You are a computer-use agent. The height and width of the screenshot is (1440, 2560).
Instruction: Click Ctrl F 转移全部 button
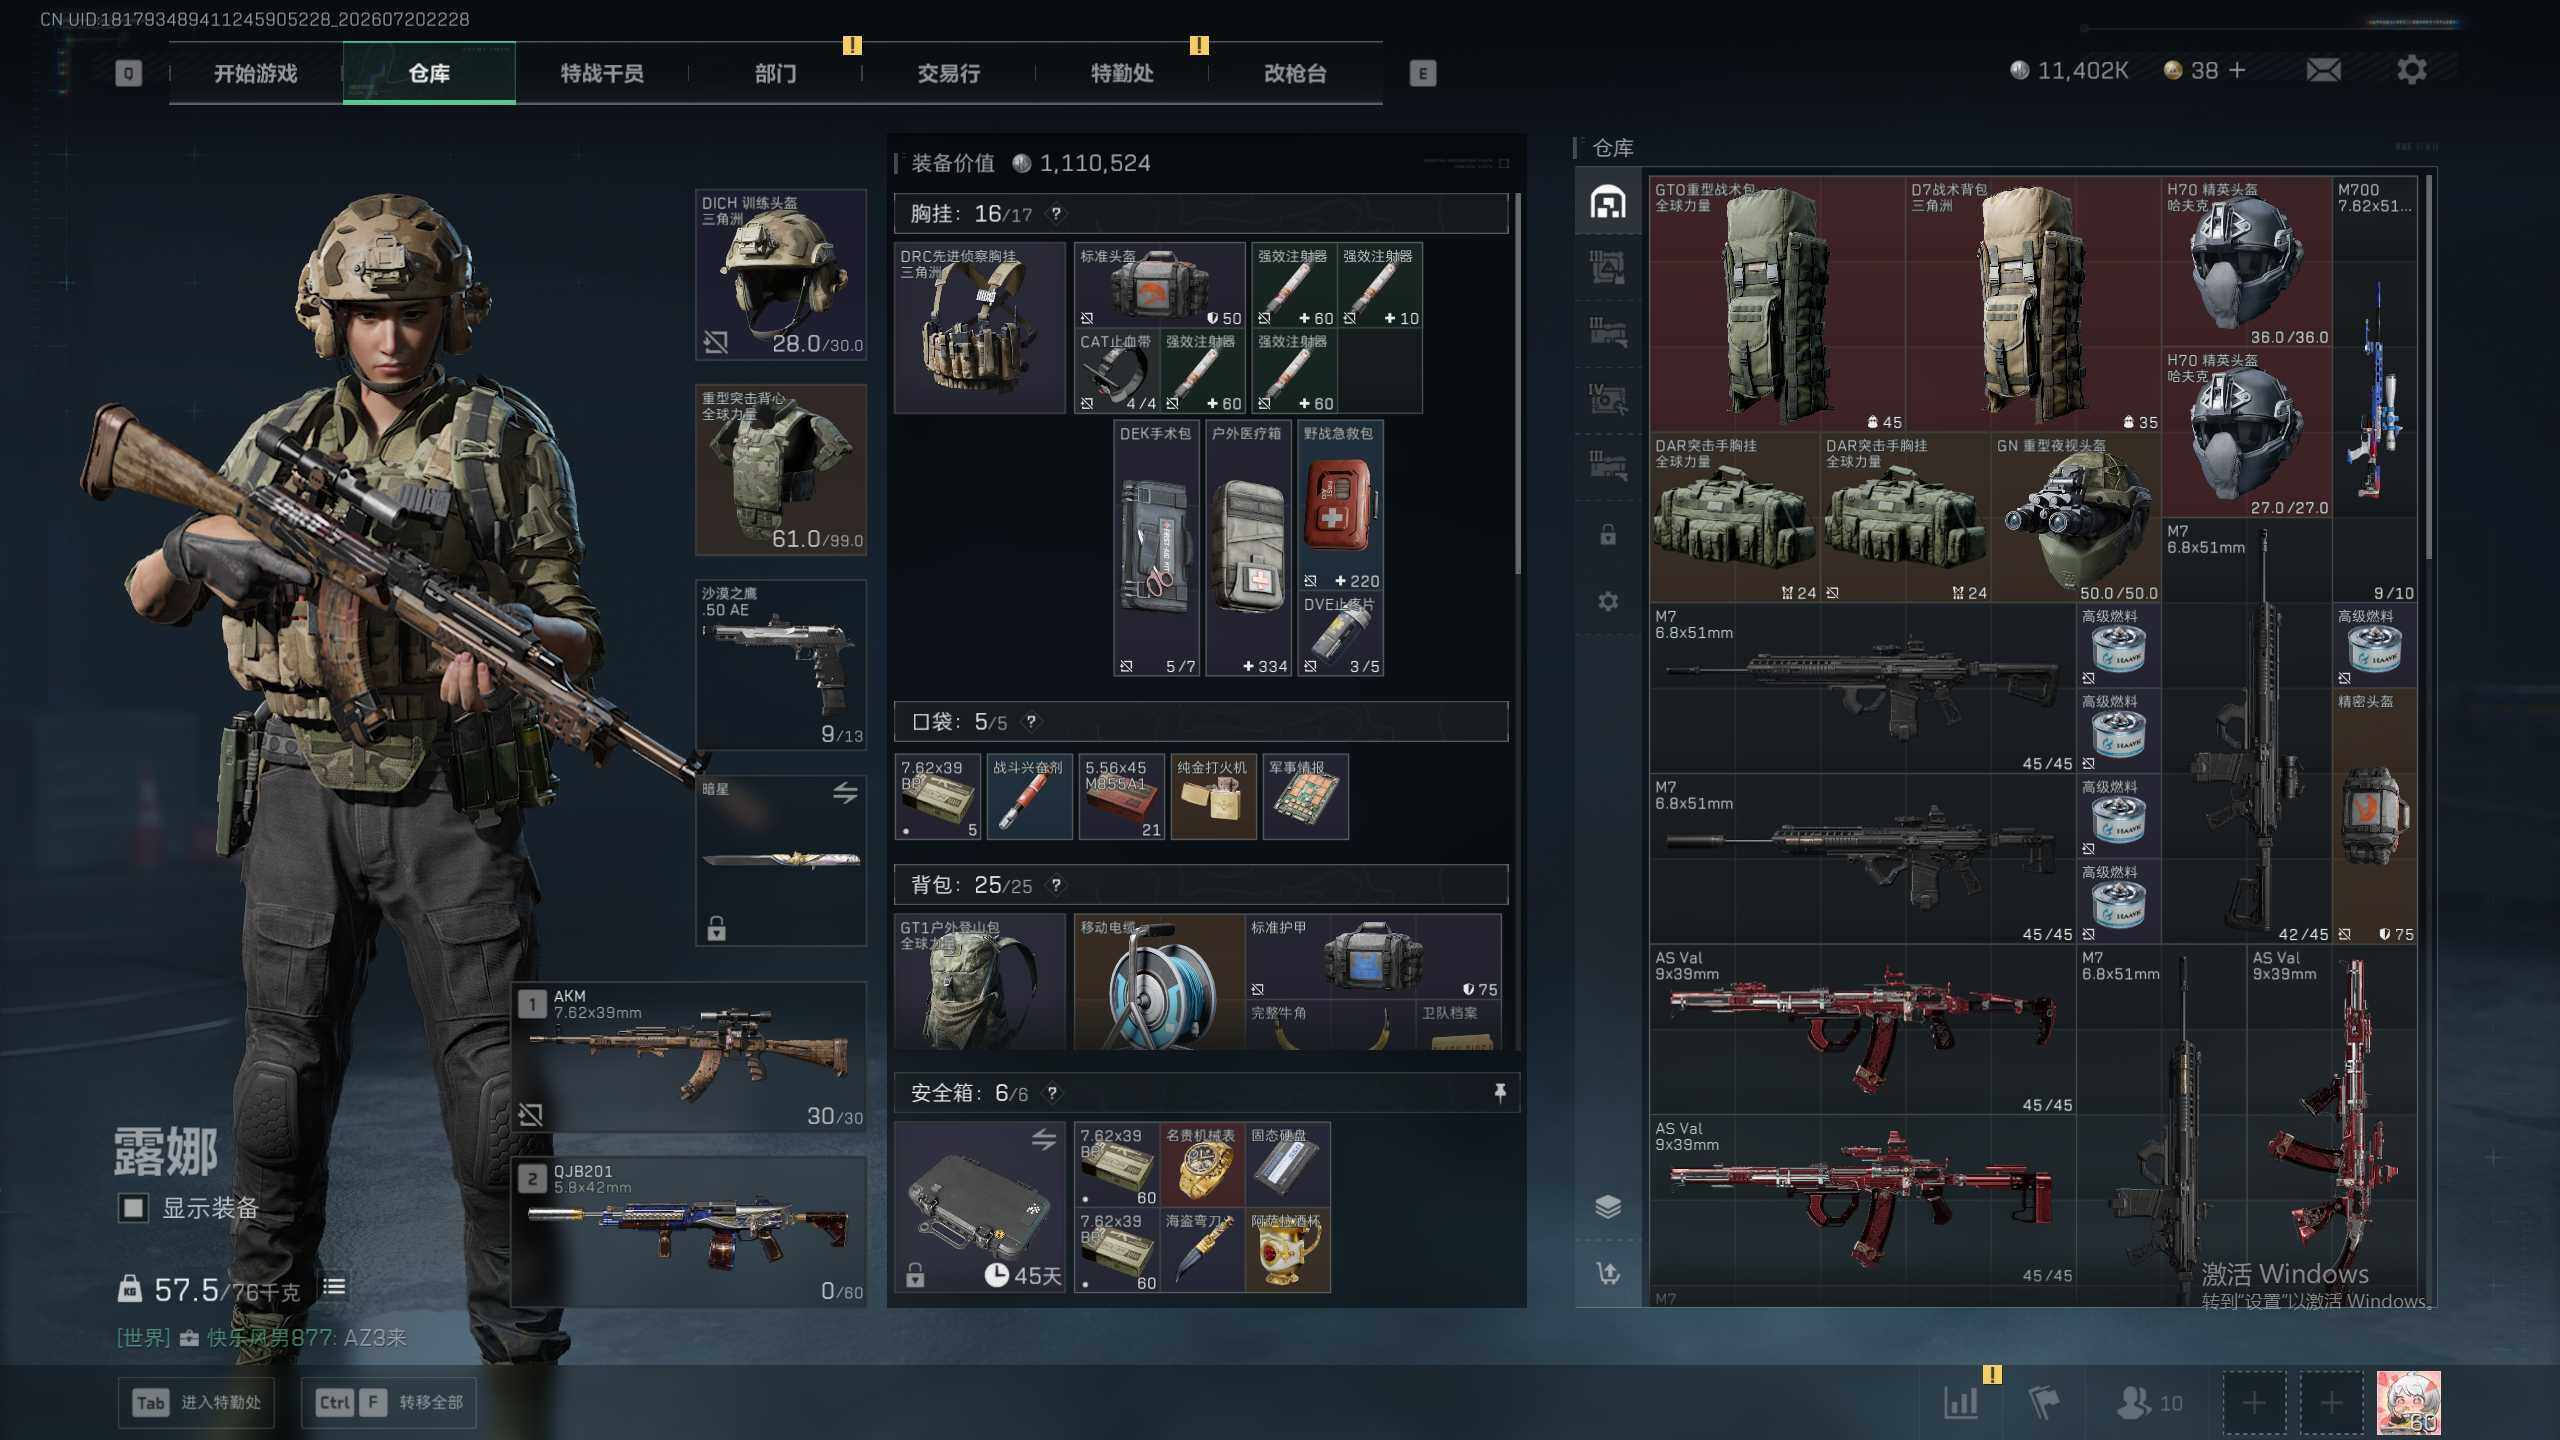point(388,1402)
